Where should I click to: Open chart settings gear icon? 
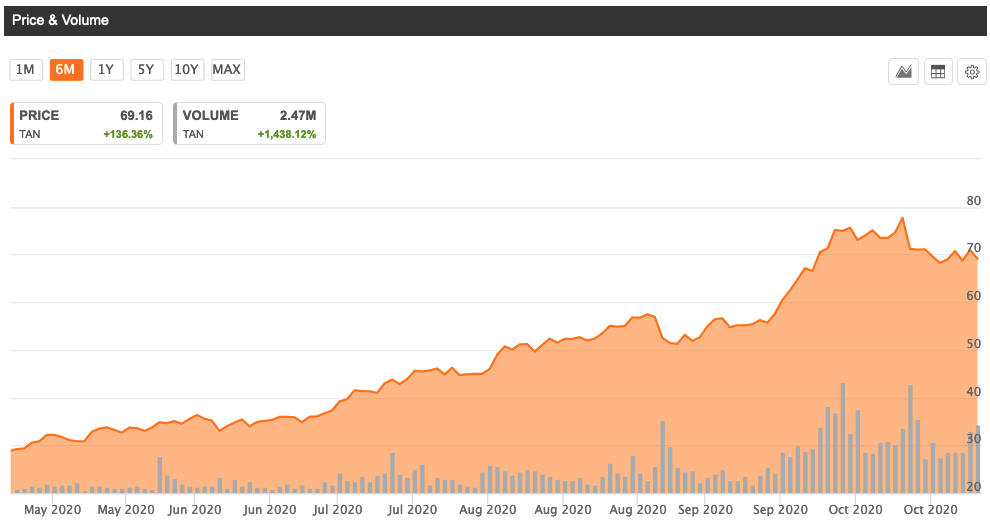(971, 71)
